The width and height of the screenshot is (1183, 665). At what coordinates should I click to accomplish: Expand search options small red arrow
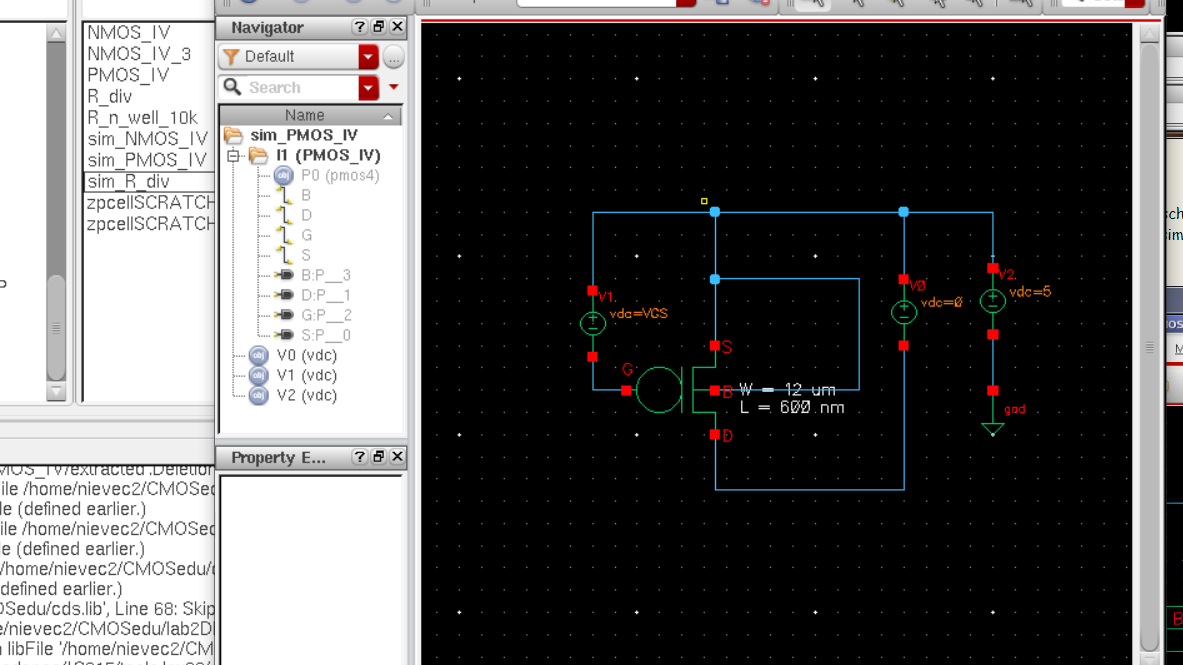point(394,88)
